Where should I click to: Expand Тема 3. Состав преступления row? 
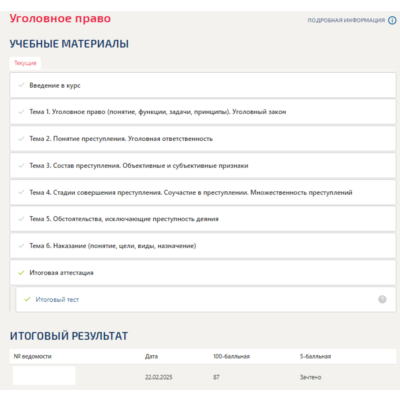point(203,166)
